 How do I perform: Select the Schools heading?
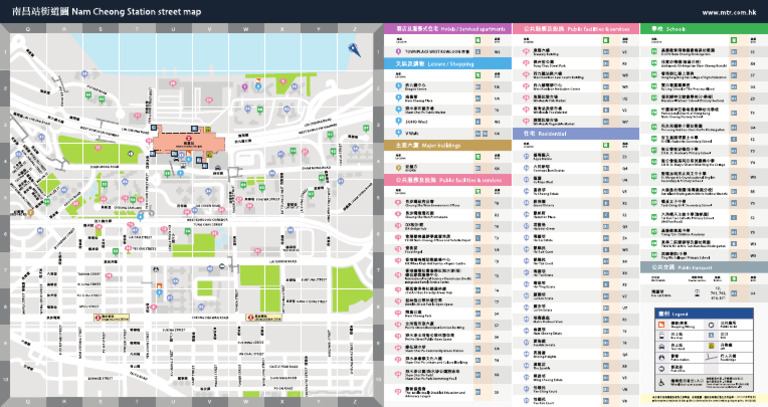click(x=704, y=29)
